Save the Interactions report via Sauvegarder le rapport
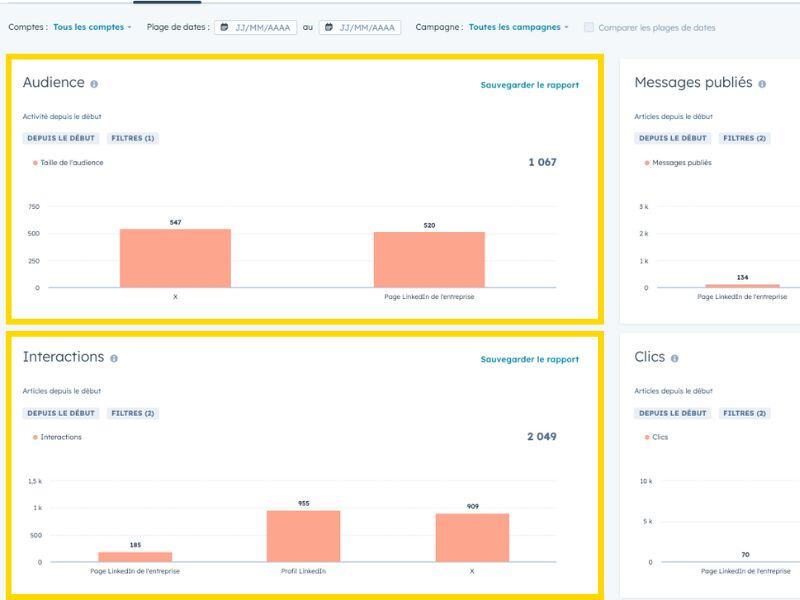The image size is (800, 600). (530, 360)
